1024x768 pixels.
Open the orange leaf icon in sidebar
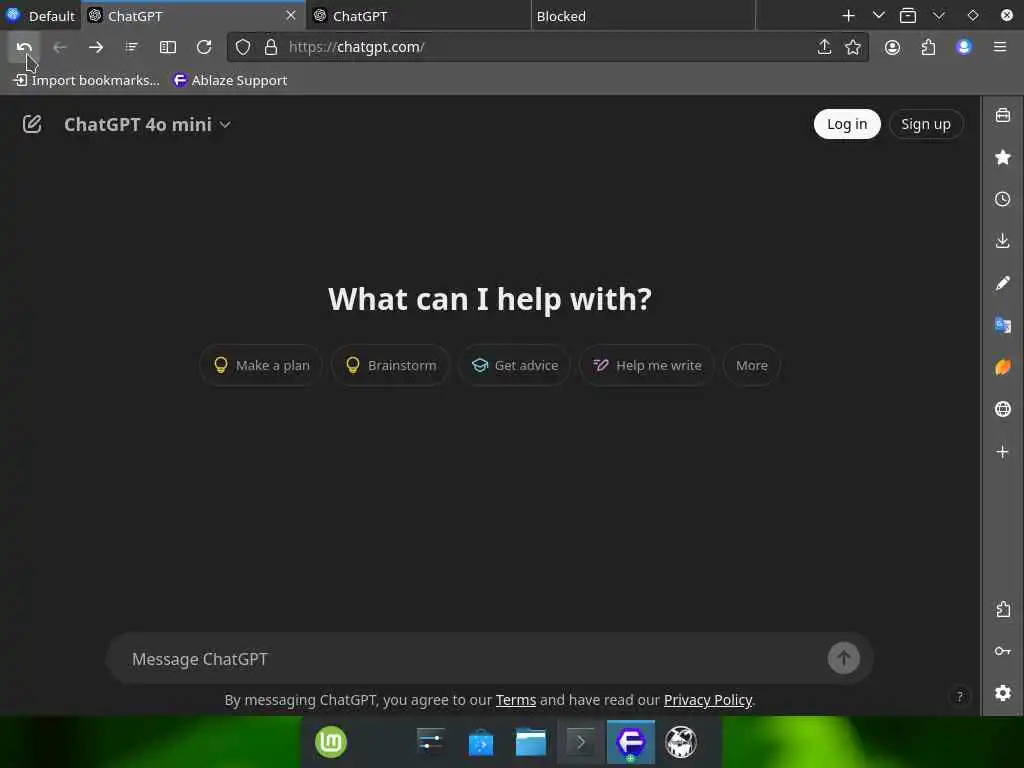coord(1002,367)
